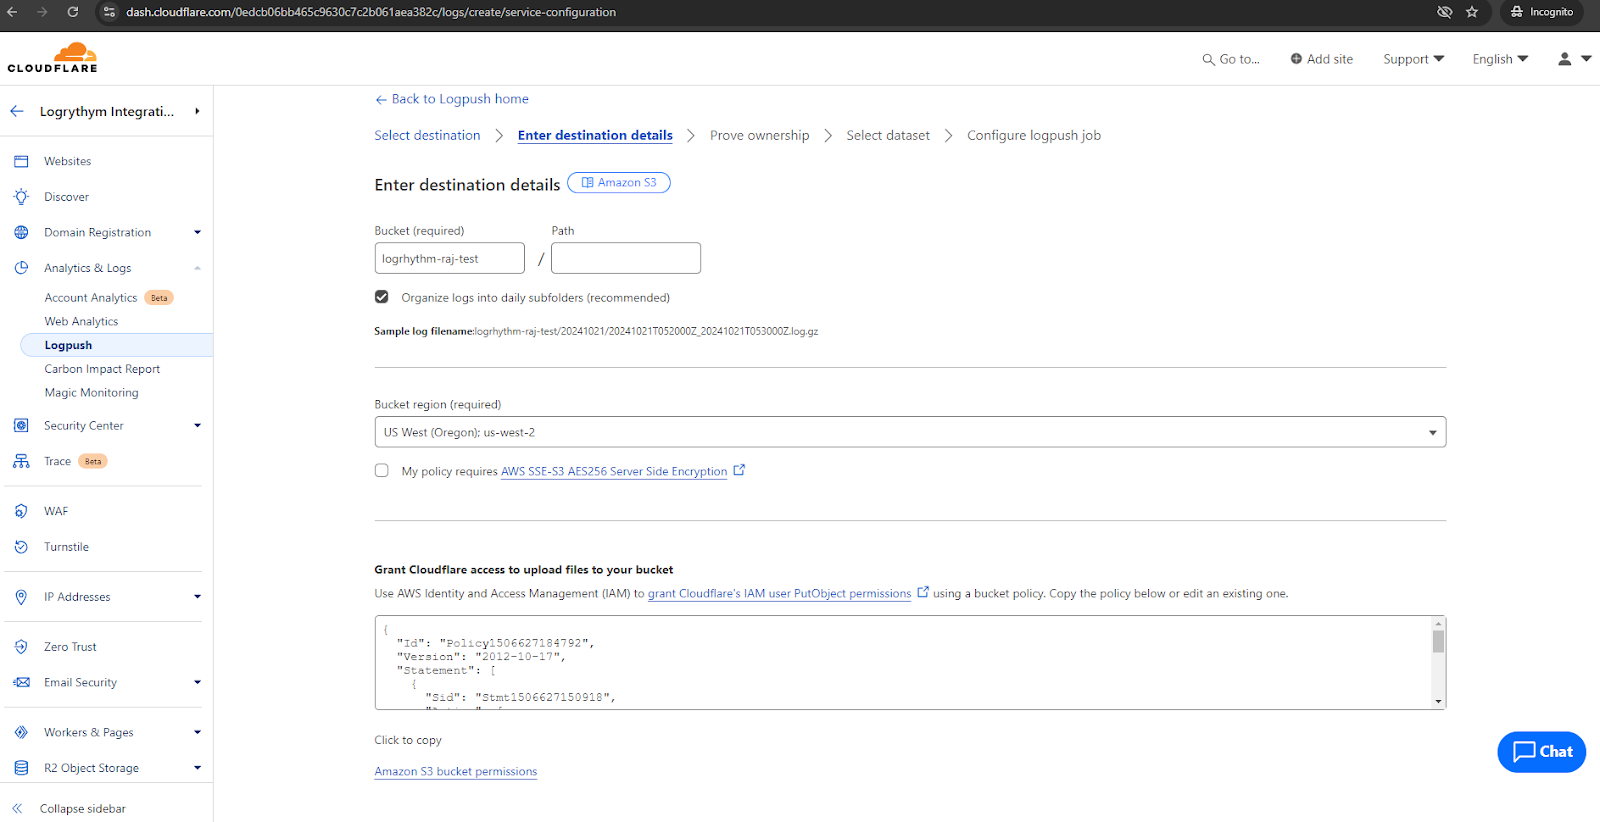The width and height of the screenshot is (1600, 822).
Task: Open the Chat support widget
Action: (x=1541, y=752)
